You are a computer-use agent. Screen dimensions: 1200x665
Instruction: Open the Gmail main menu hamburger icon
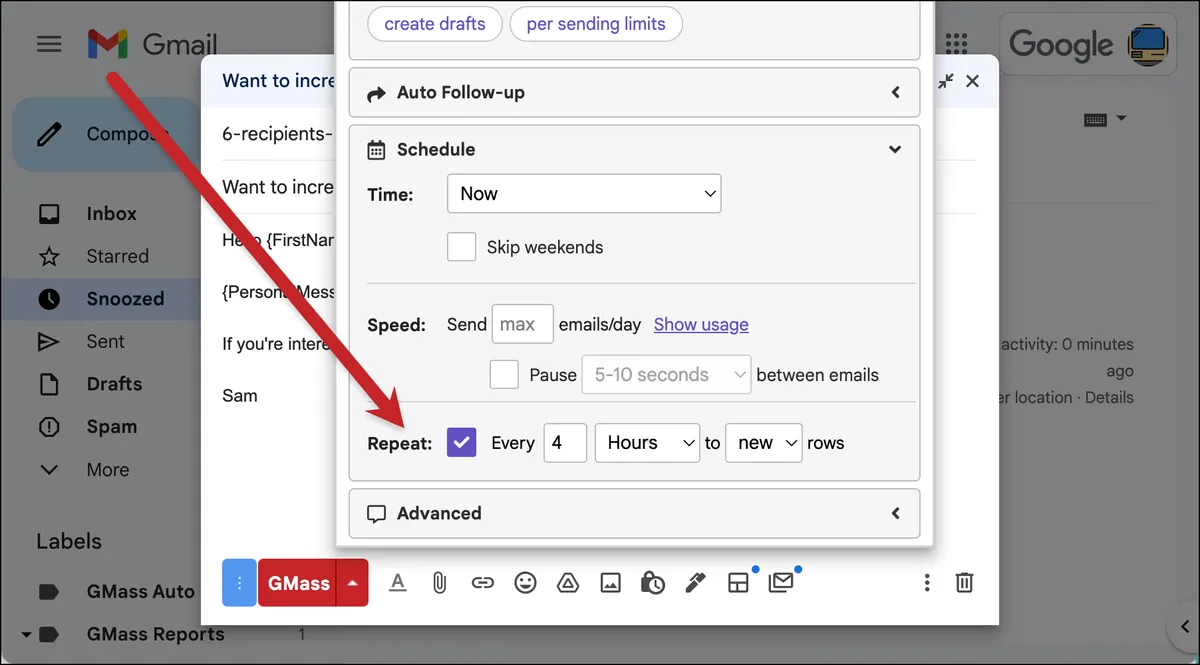pos(49,44)
